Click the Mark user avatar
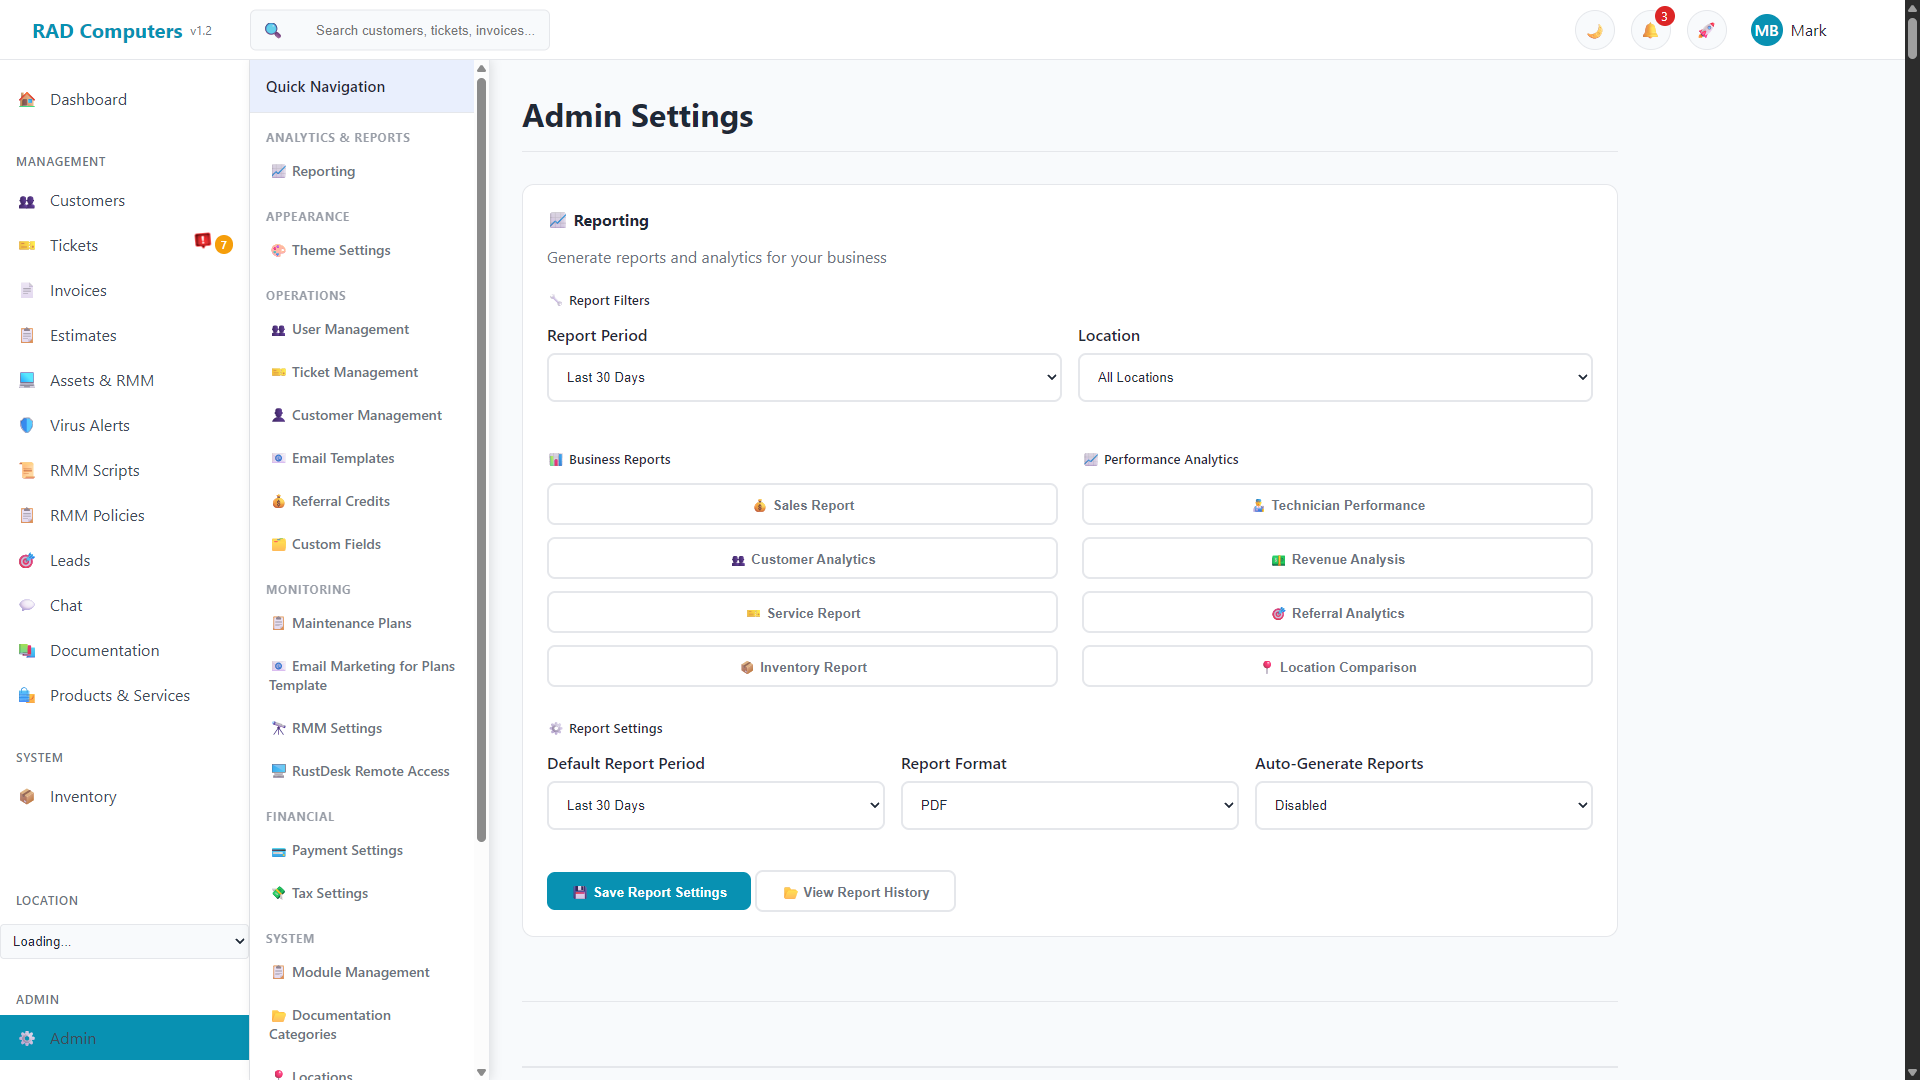Viewport: 1920px width, 1080px height. pyautogui.click(x=1767, y=30)
